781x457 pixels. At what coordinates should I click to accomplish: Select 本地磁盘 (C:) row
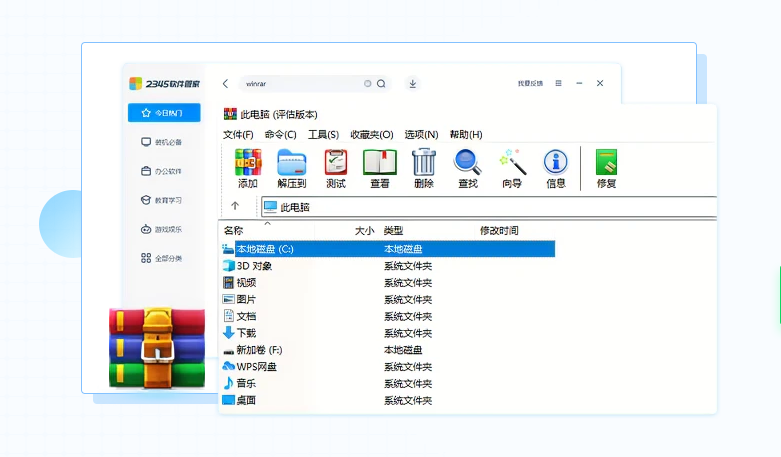tap(388, 249)
